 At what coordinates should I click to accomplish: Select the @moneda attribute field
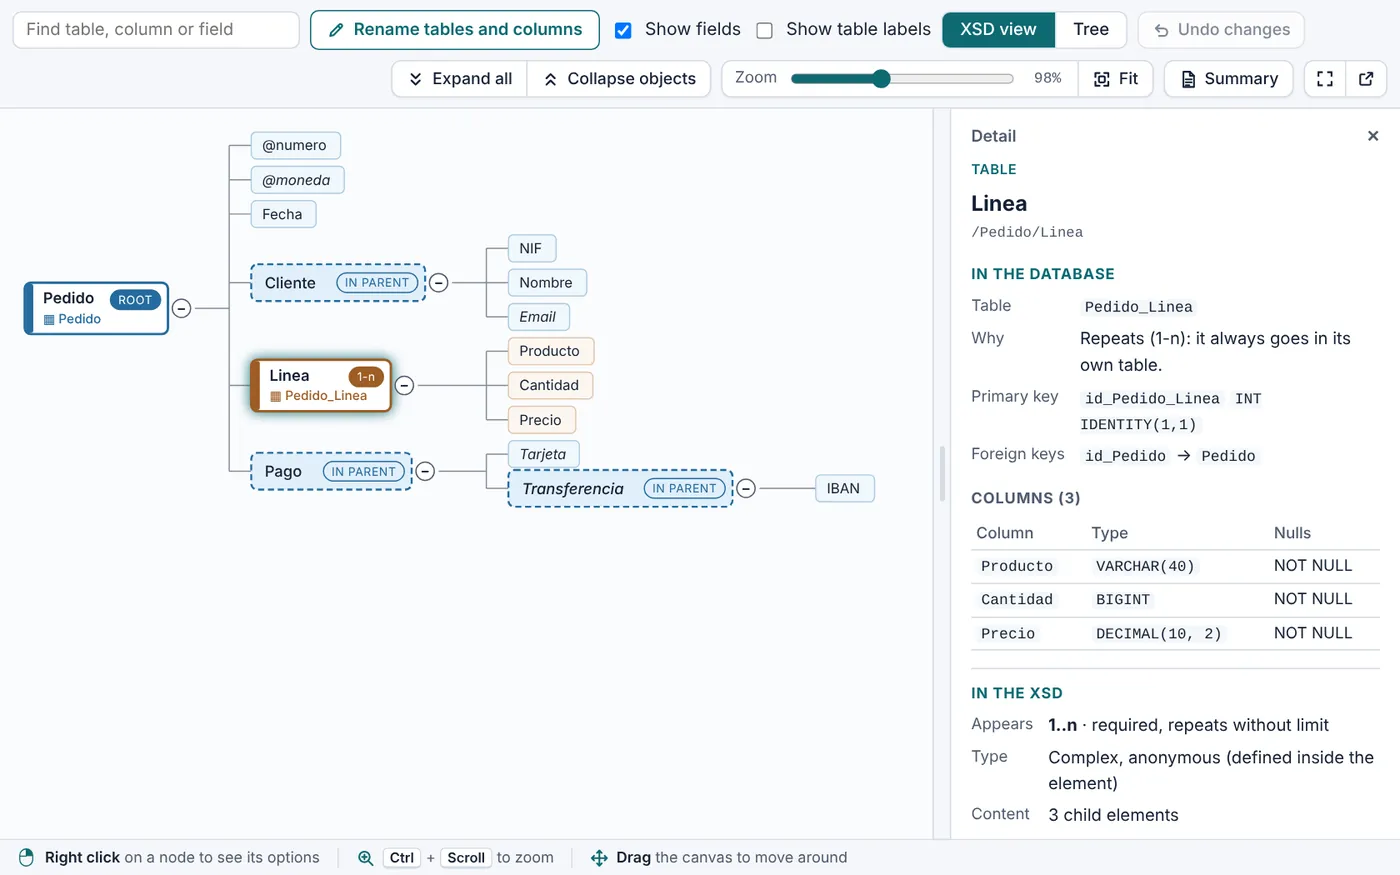coord(297,180)
